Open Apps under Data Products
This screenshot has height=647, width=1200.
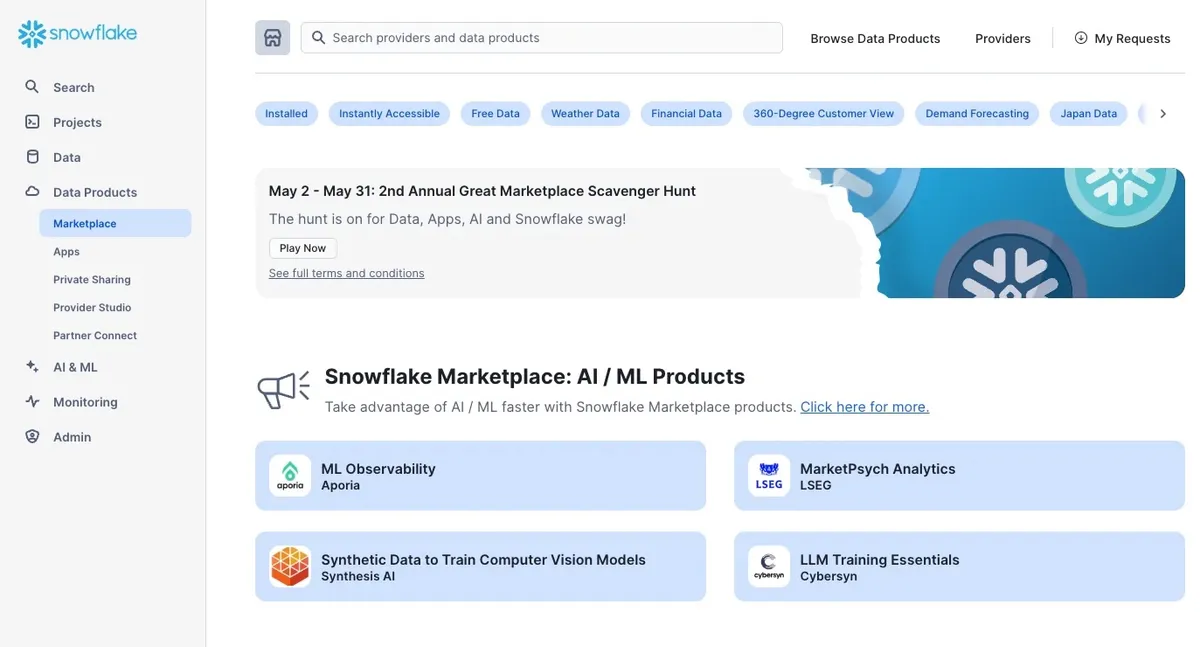click(67, 252)
